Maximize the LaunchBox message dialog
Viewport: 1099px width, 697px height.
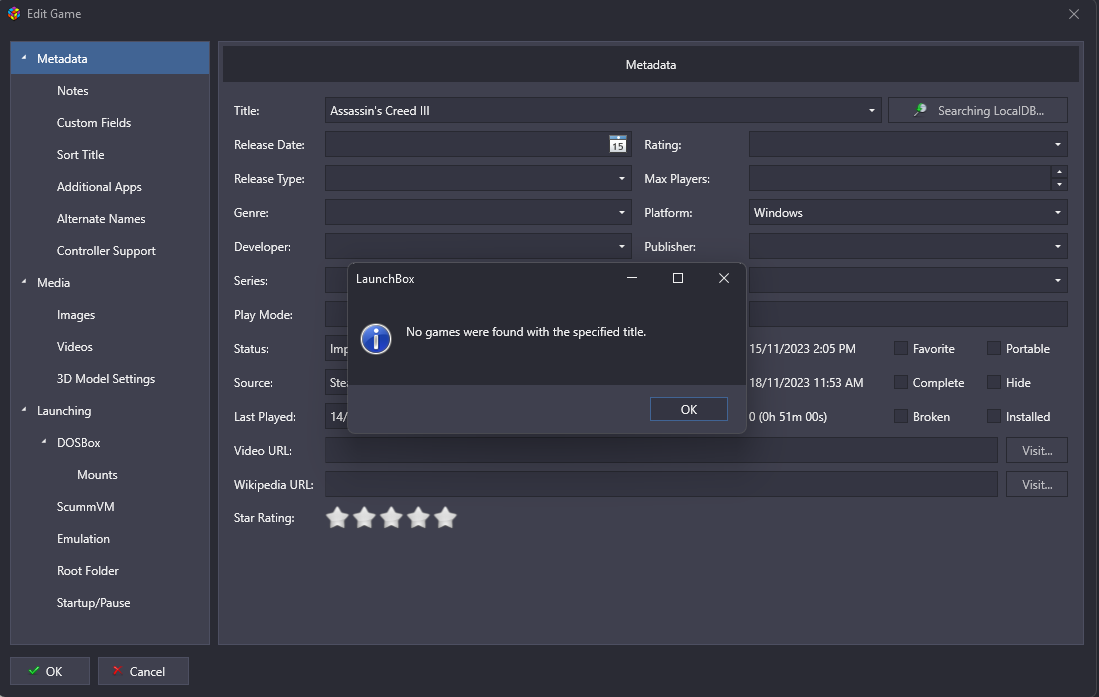point(678,278)
